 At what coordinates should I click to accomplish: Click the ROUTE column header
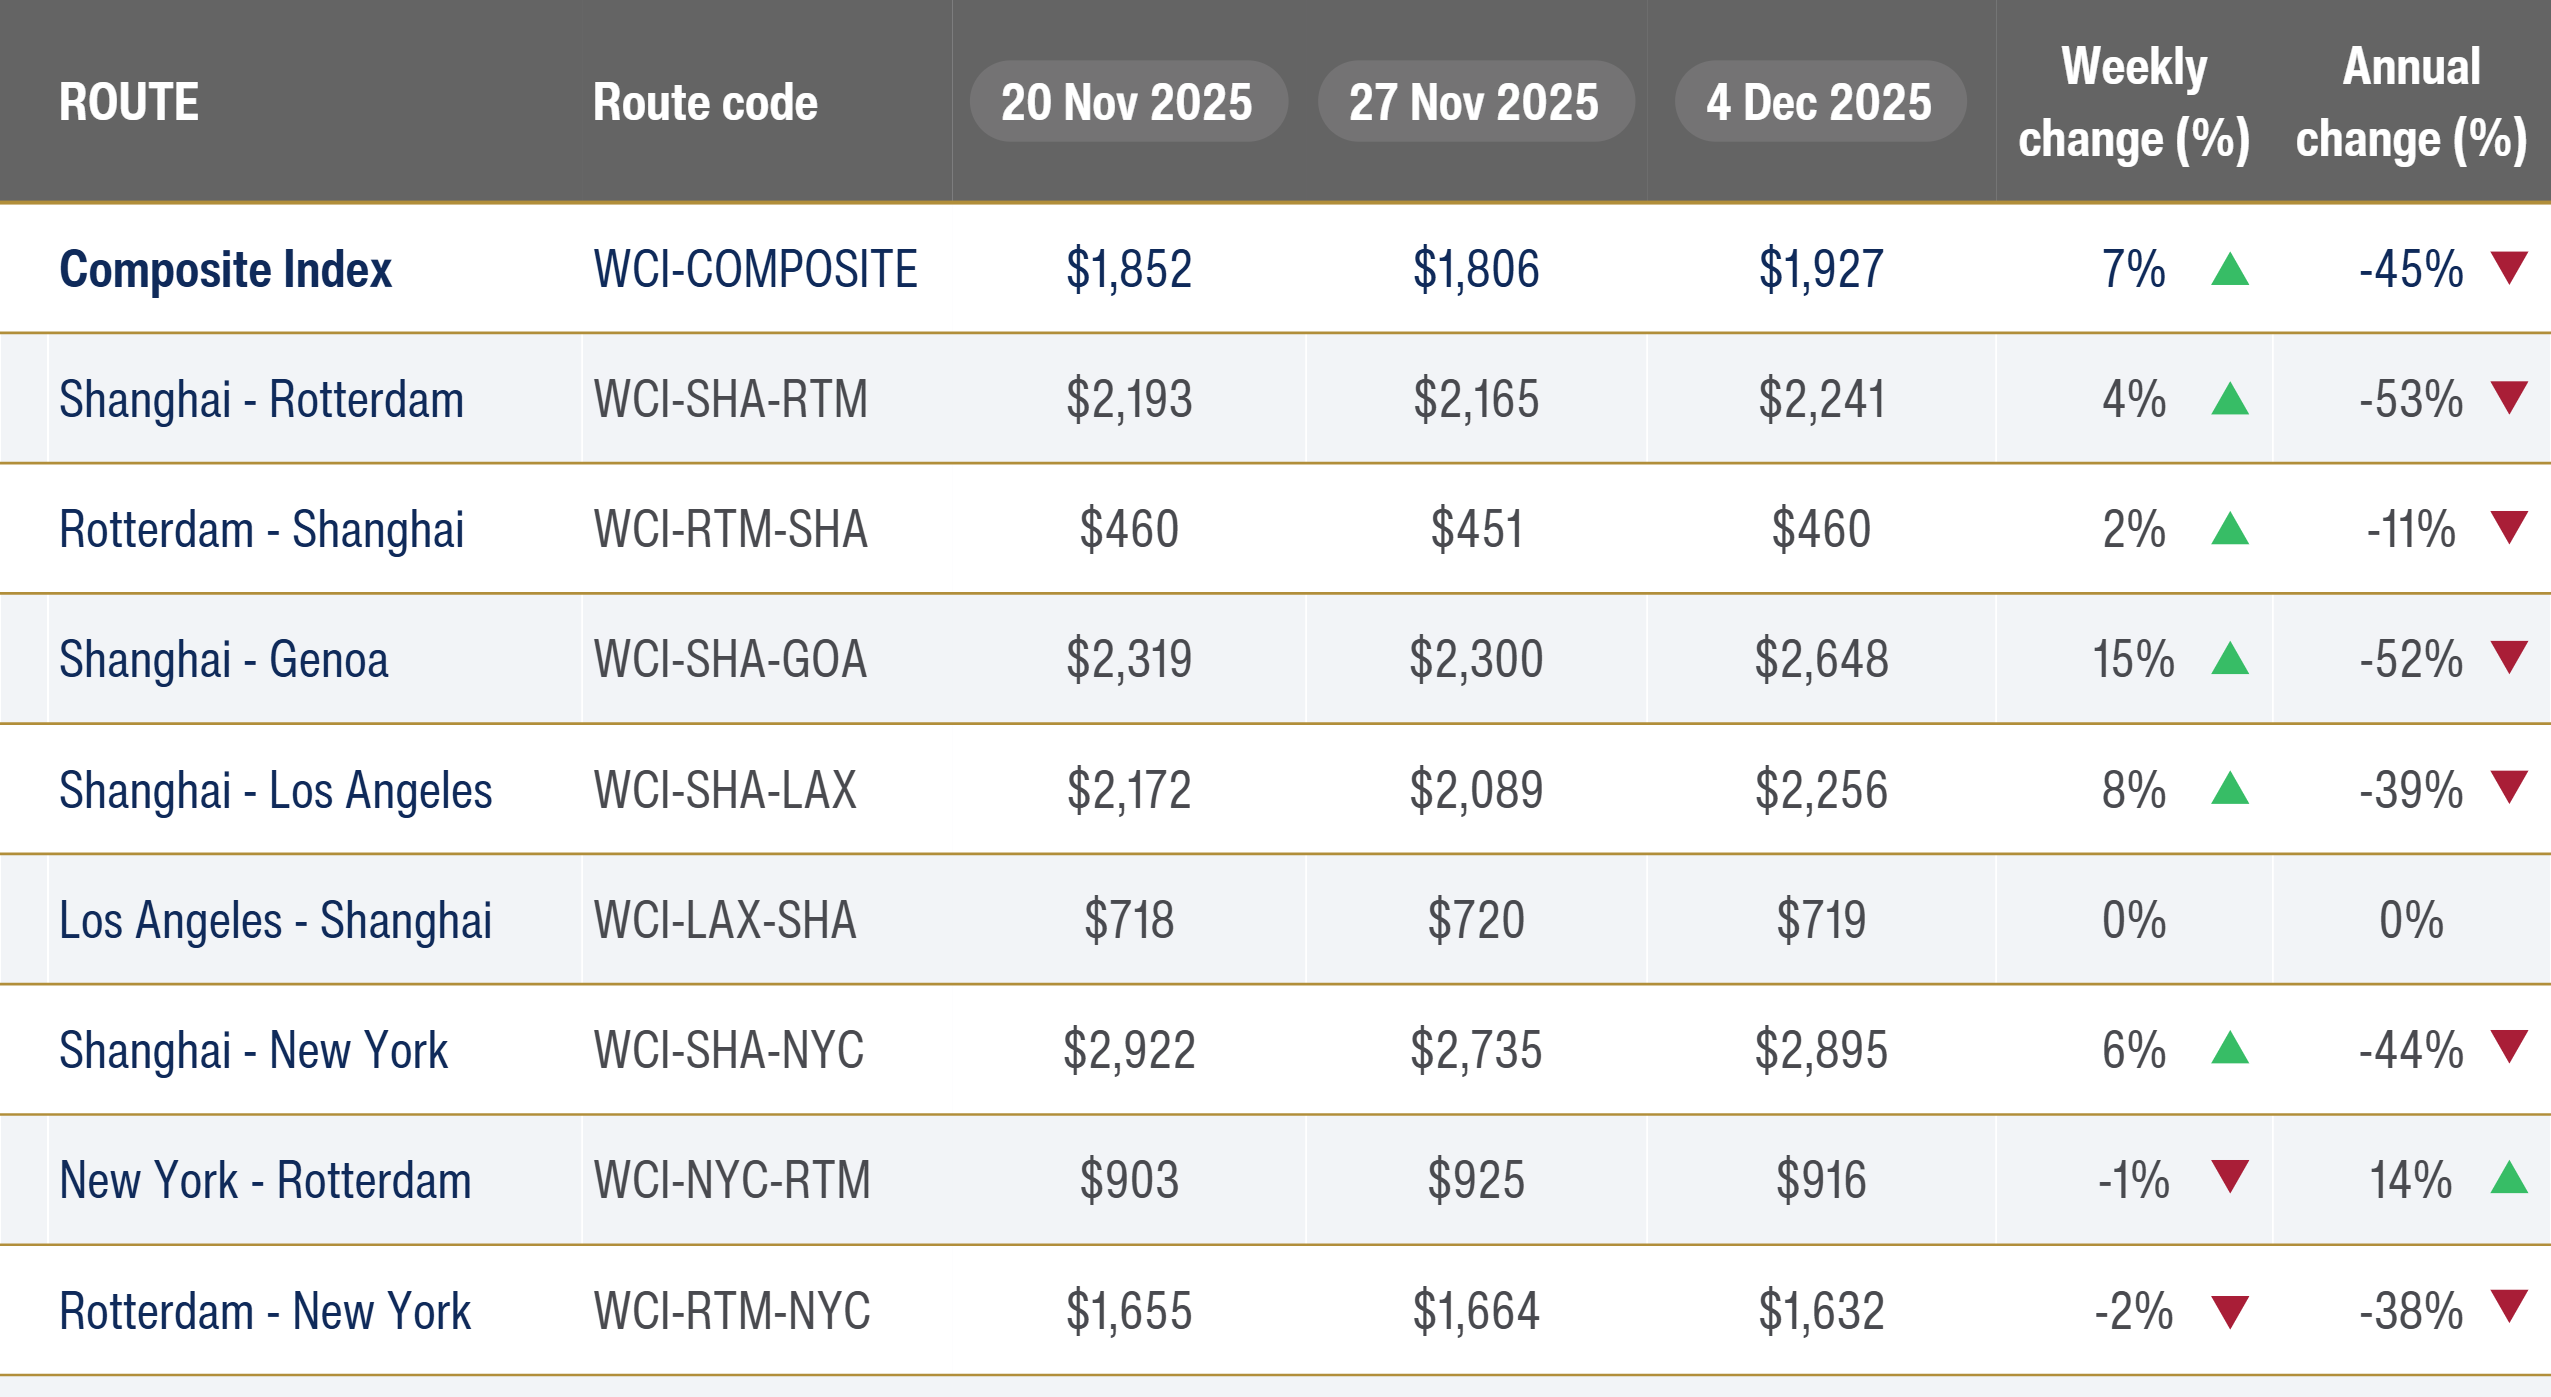point(129,102)
